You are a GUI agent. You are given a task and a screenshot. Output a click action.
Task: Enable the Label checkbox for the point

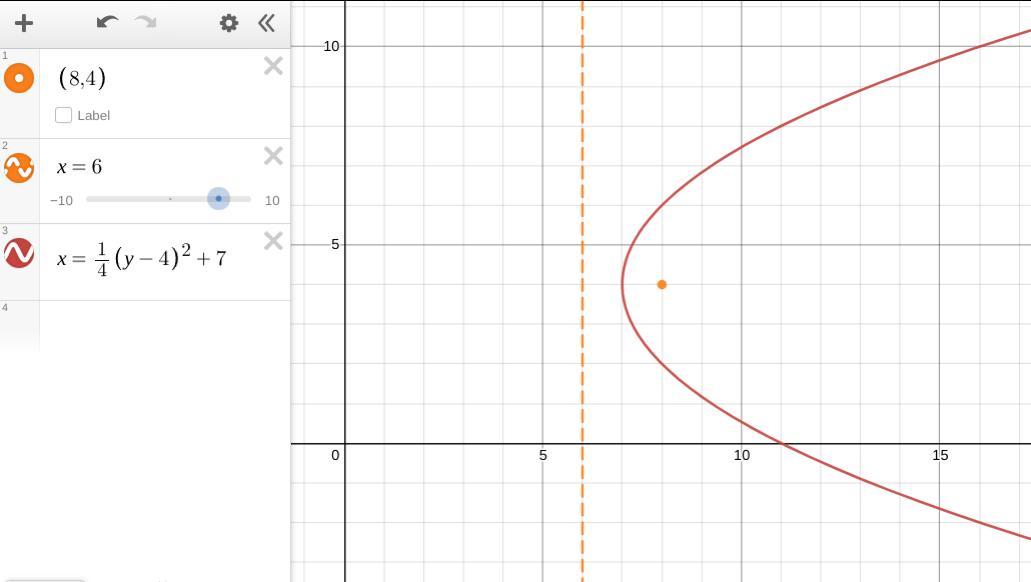tap(63, 115)
